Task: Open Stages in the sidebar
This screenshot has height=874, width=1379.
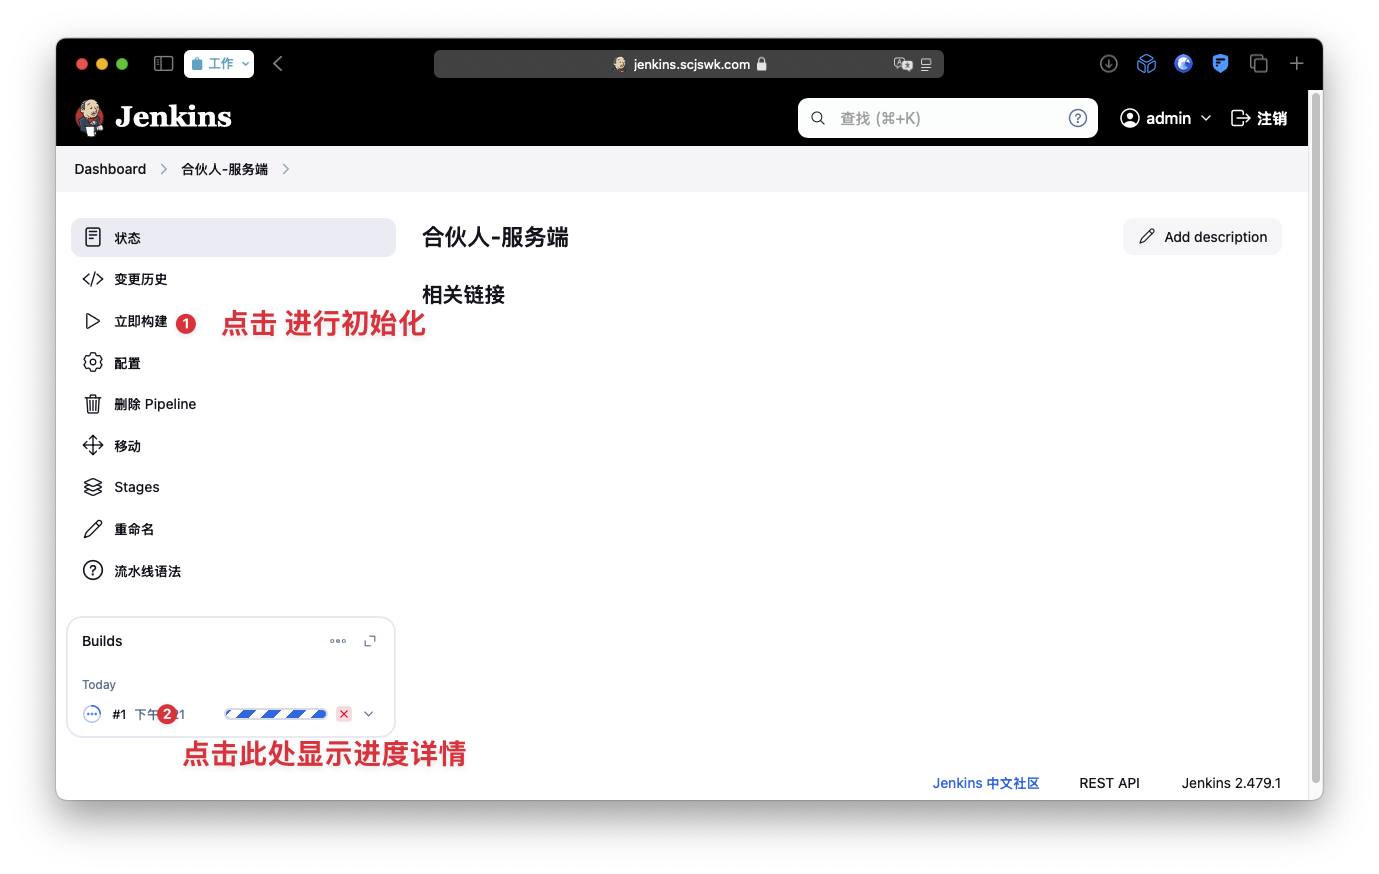Action: 233,487
